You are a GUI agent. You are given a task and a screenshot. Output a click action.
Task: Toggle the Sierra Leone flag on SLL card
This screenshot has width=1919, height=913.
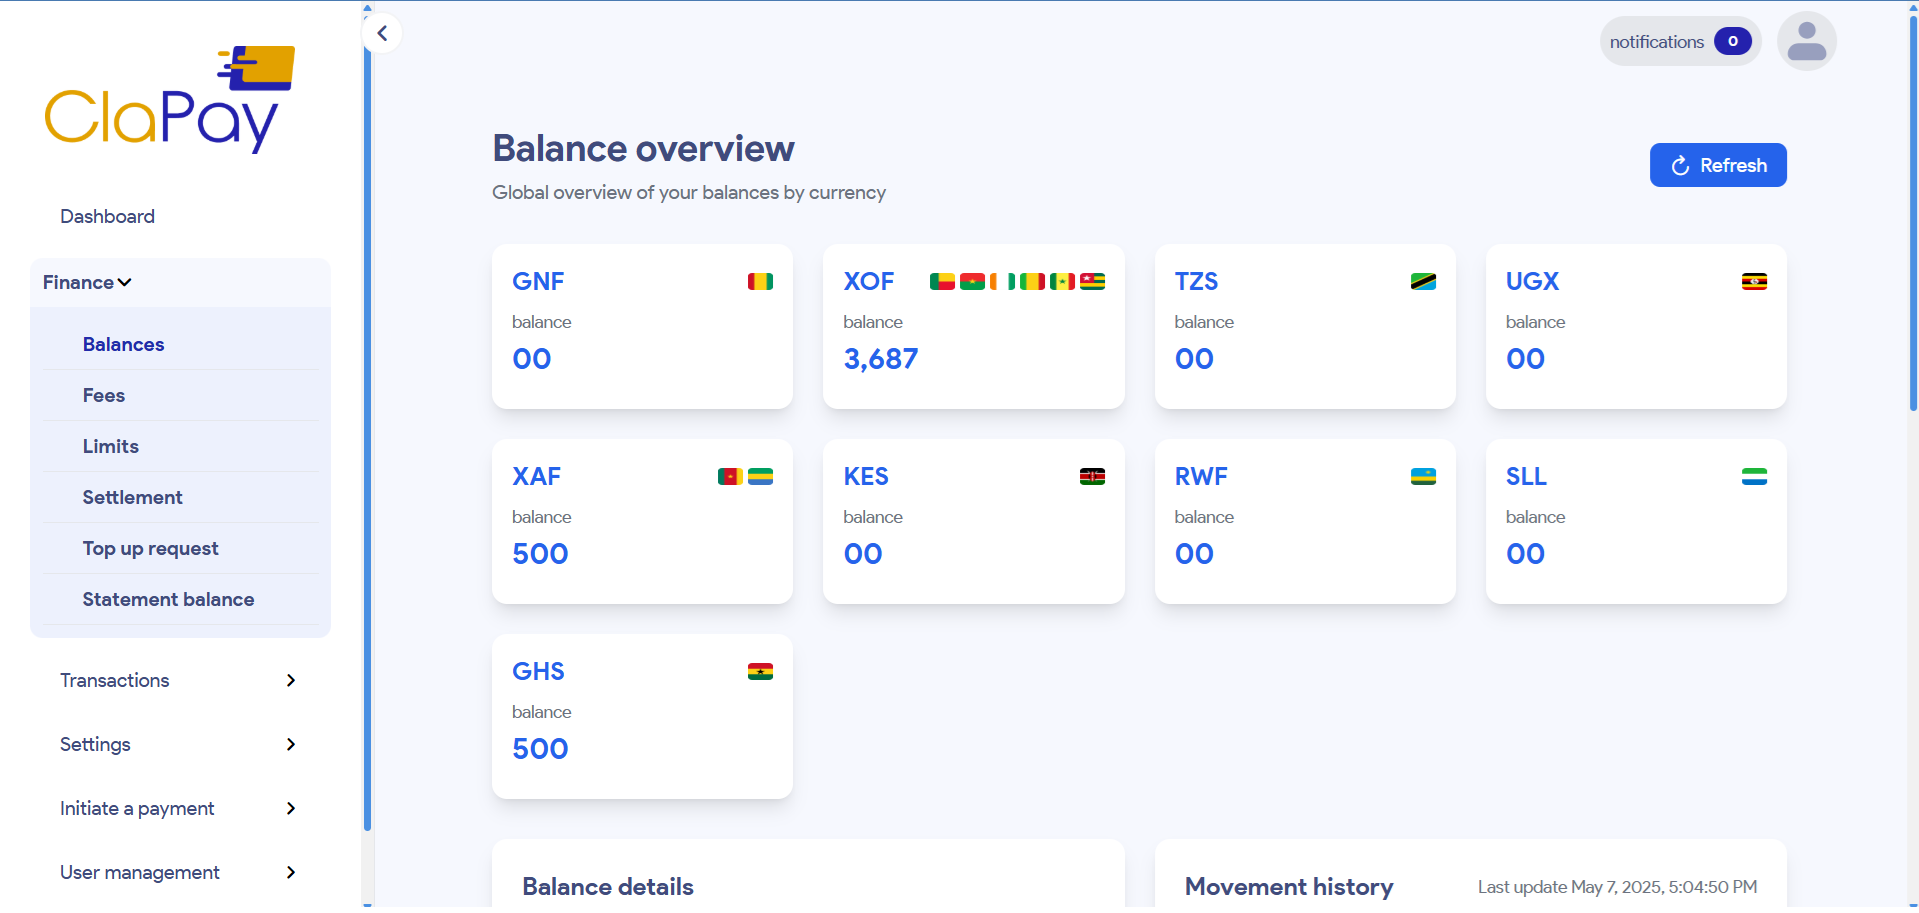[x=1755, y=477]
